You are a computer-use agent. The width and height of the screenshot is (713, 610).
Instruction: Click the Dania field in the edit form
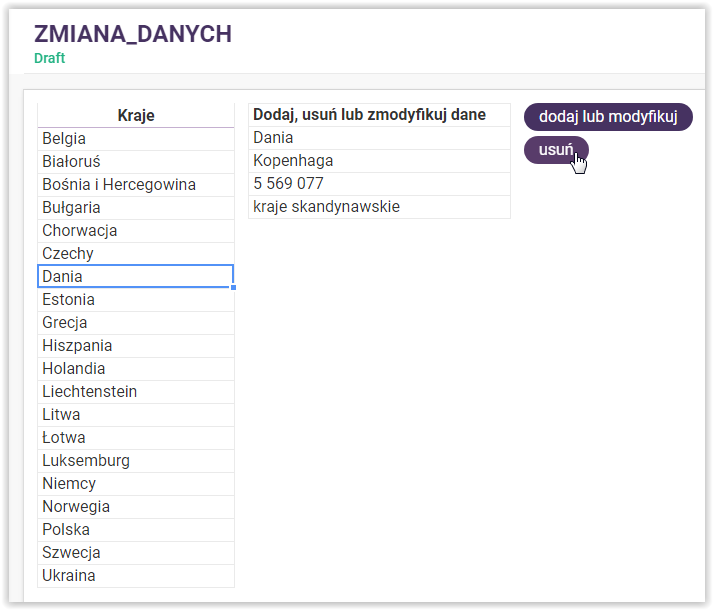pyautogui.click(x=379, y=138)
